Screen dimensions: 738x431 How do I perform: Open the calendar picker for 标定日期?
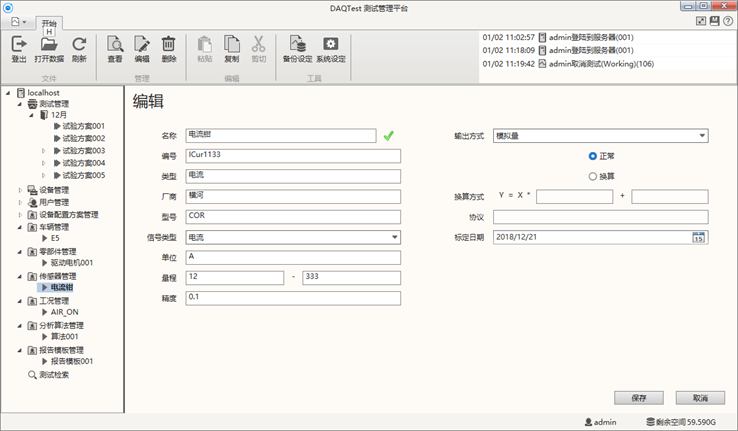coord(699,237)
